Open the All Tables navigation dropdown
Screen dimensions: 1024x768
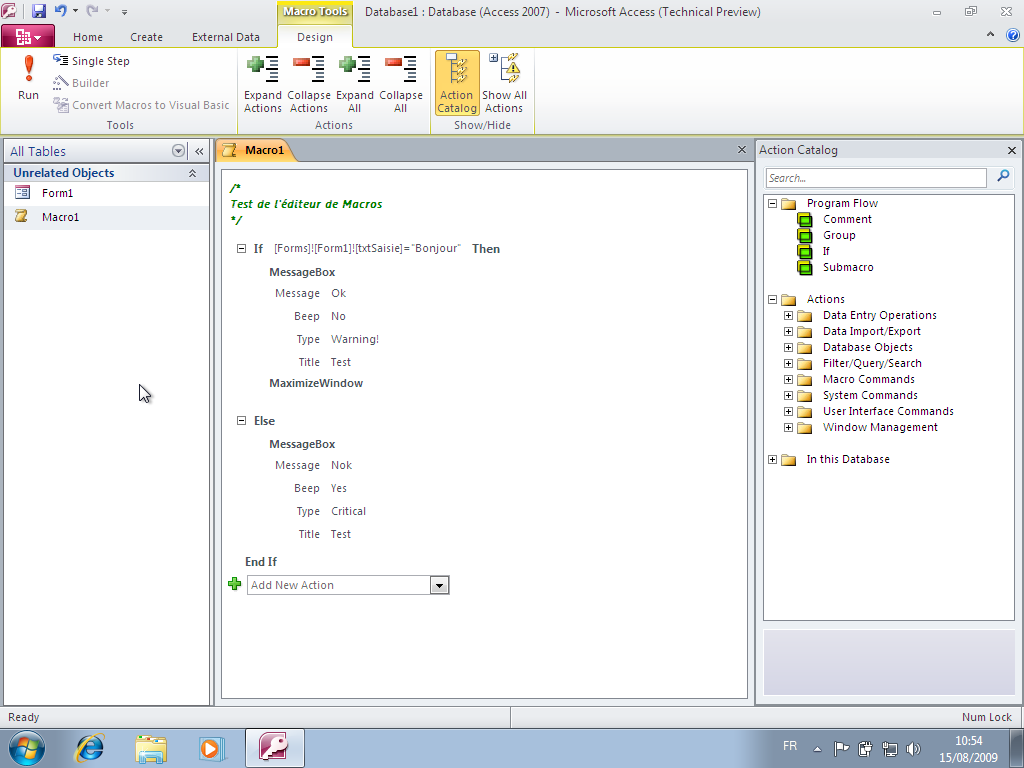(178, 151)
